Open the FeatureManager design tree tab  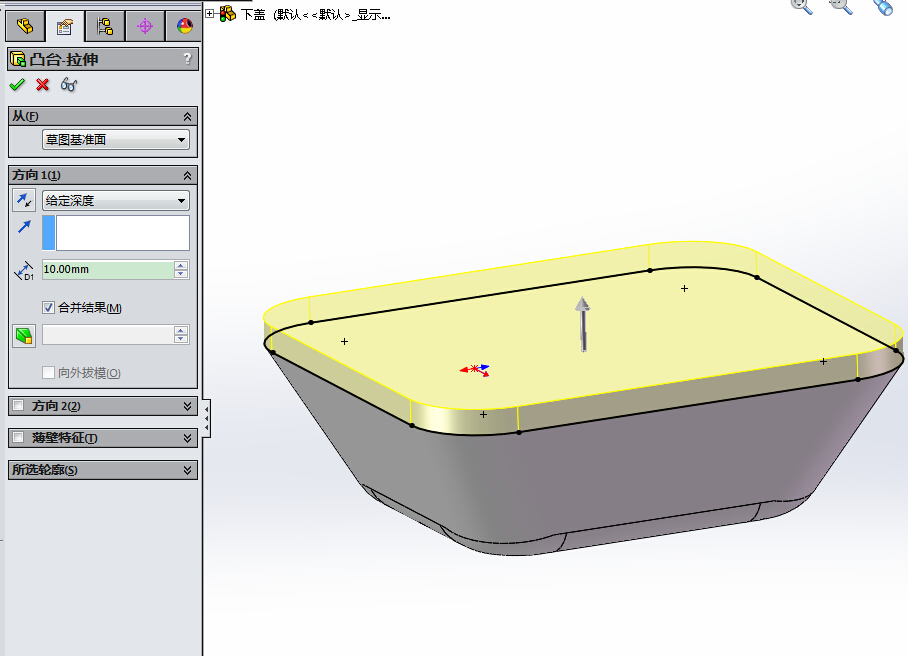(x=25, y=27)
